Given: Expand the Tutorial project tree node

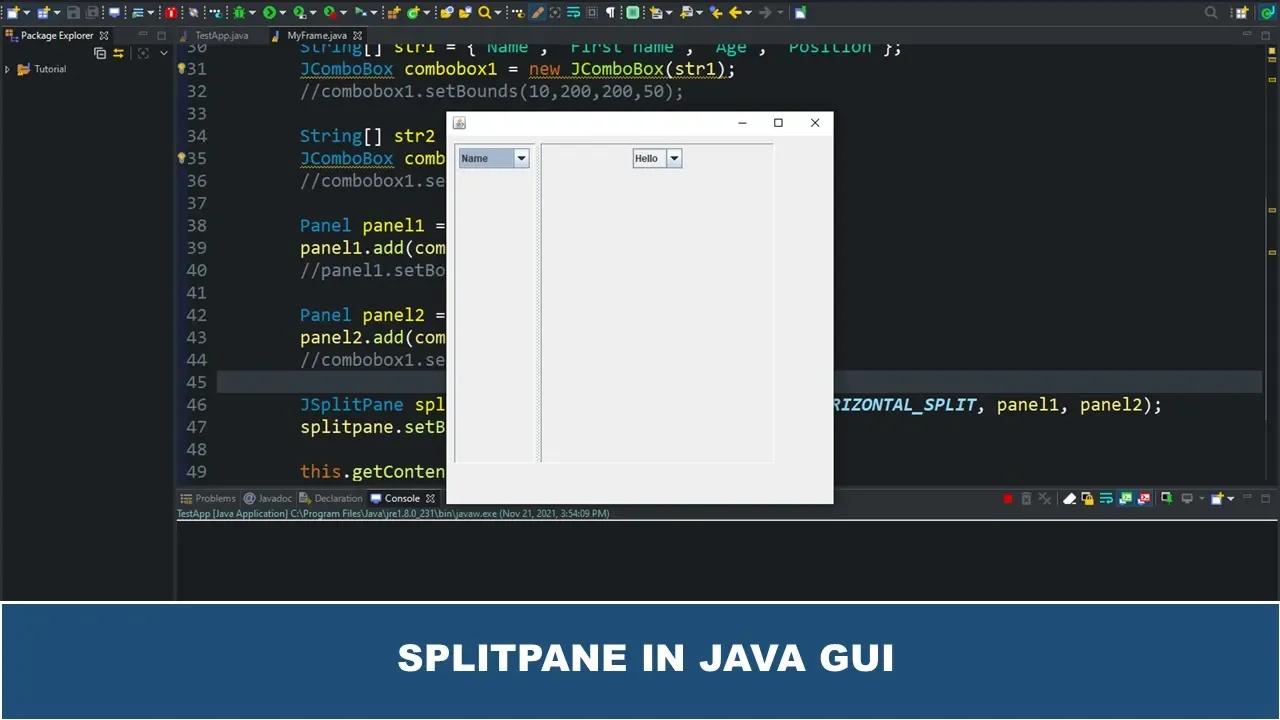Looking at the screenshot, I should [x=8, y=69].
